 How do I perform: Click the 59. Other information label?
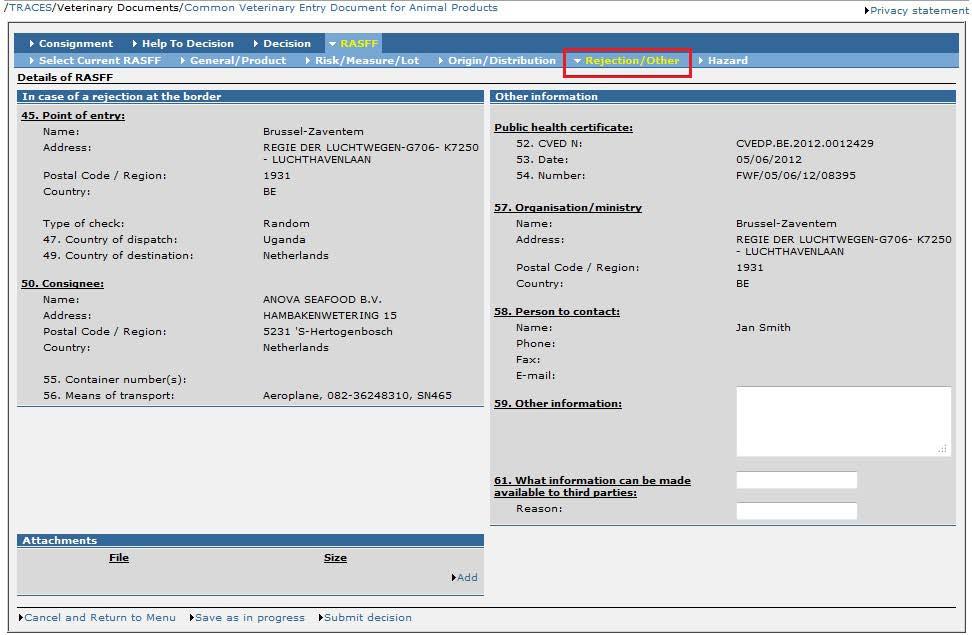click(x=557, y=403)
